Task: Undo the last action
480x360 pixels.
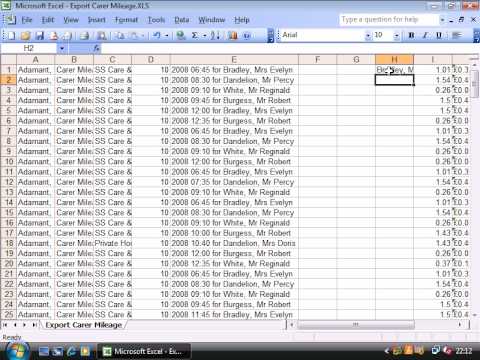Action: [x=157, y=35]
